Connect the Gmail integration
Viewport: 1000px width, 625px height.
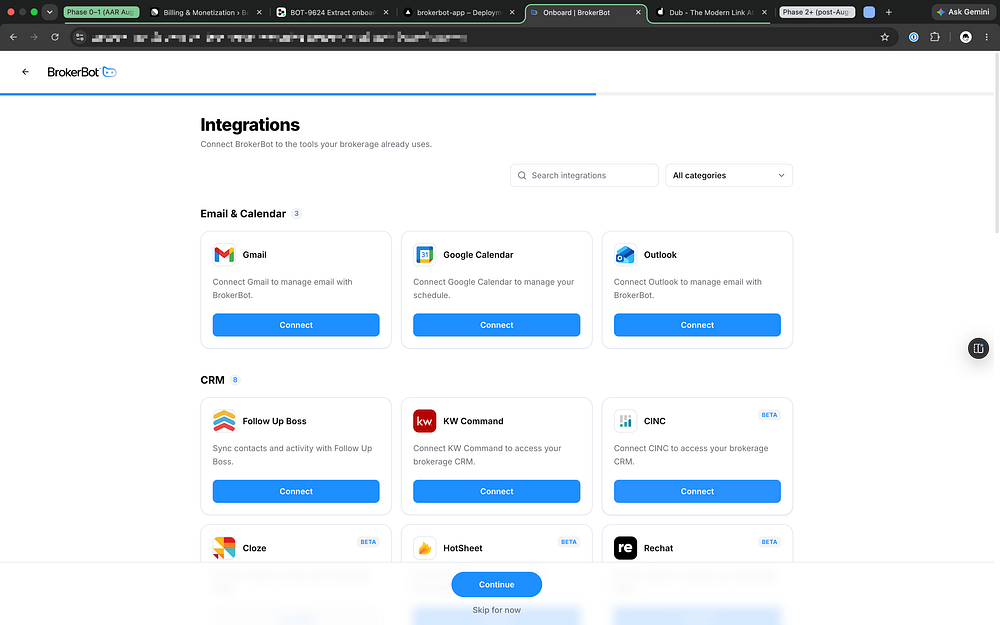pos(296,325)
